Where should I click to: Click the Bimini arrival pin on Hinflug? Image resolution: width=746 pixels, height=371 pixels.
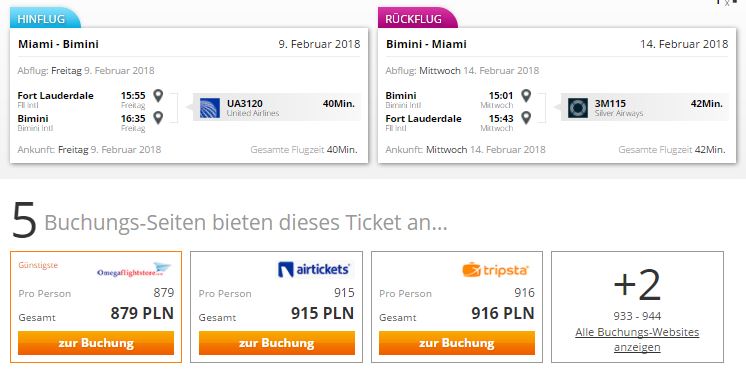(158, 117)
